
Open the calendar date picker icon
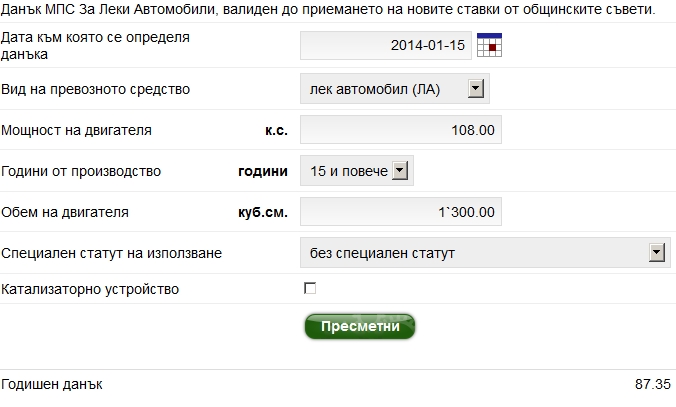pos(489,45)
